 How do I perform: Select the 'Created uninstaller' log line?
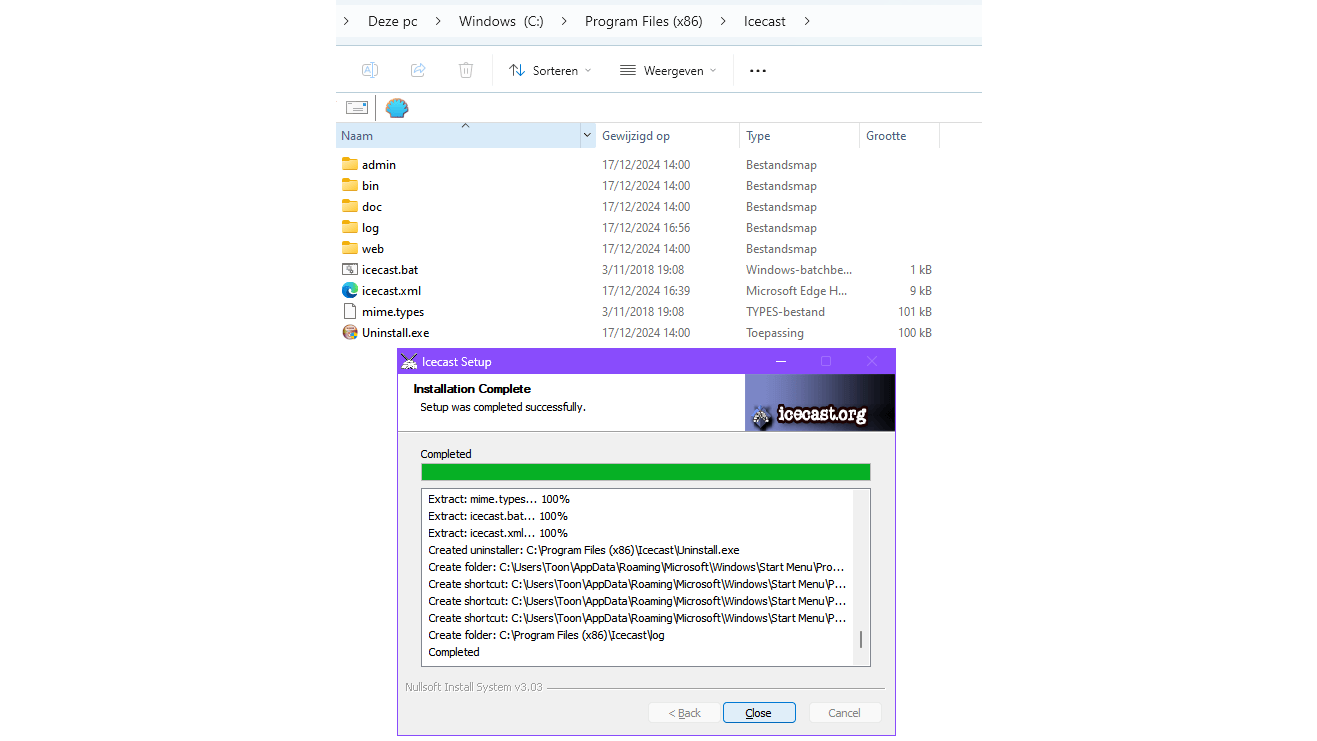[584, 550]
